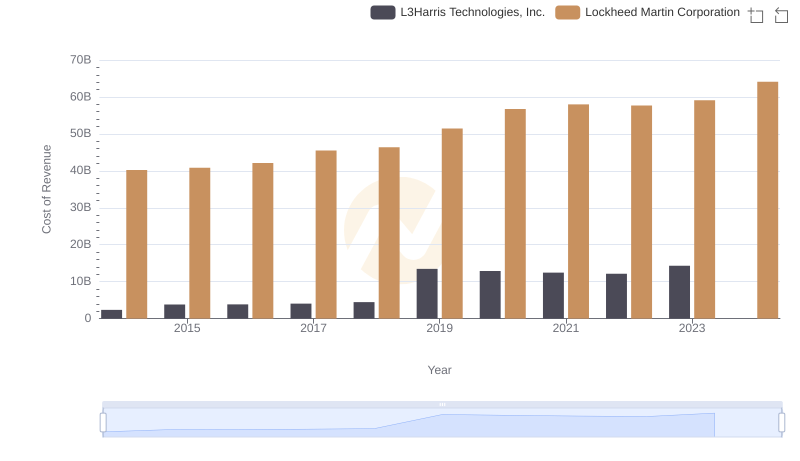Click the top drag bar of the data zoom slider

(x=442, y=404)
